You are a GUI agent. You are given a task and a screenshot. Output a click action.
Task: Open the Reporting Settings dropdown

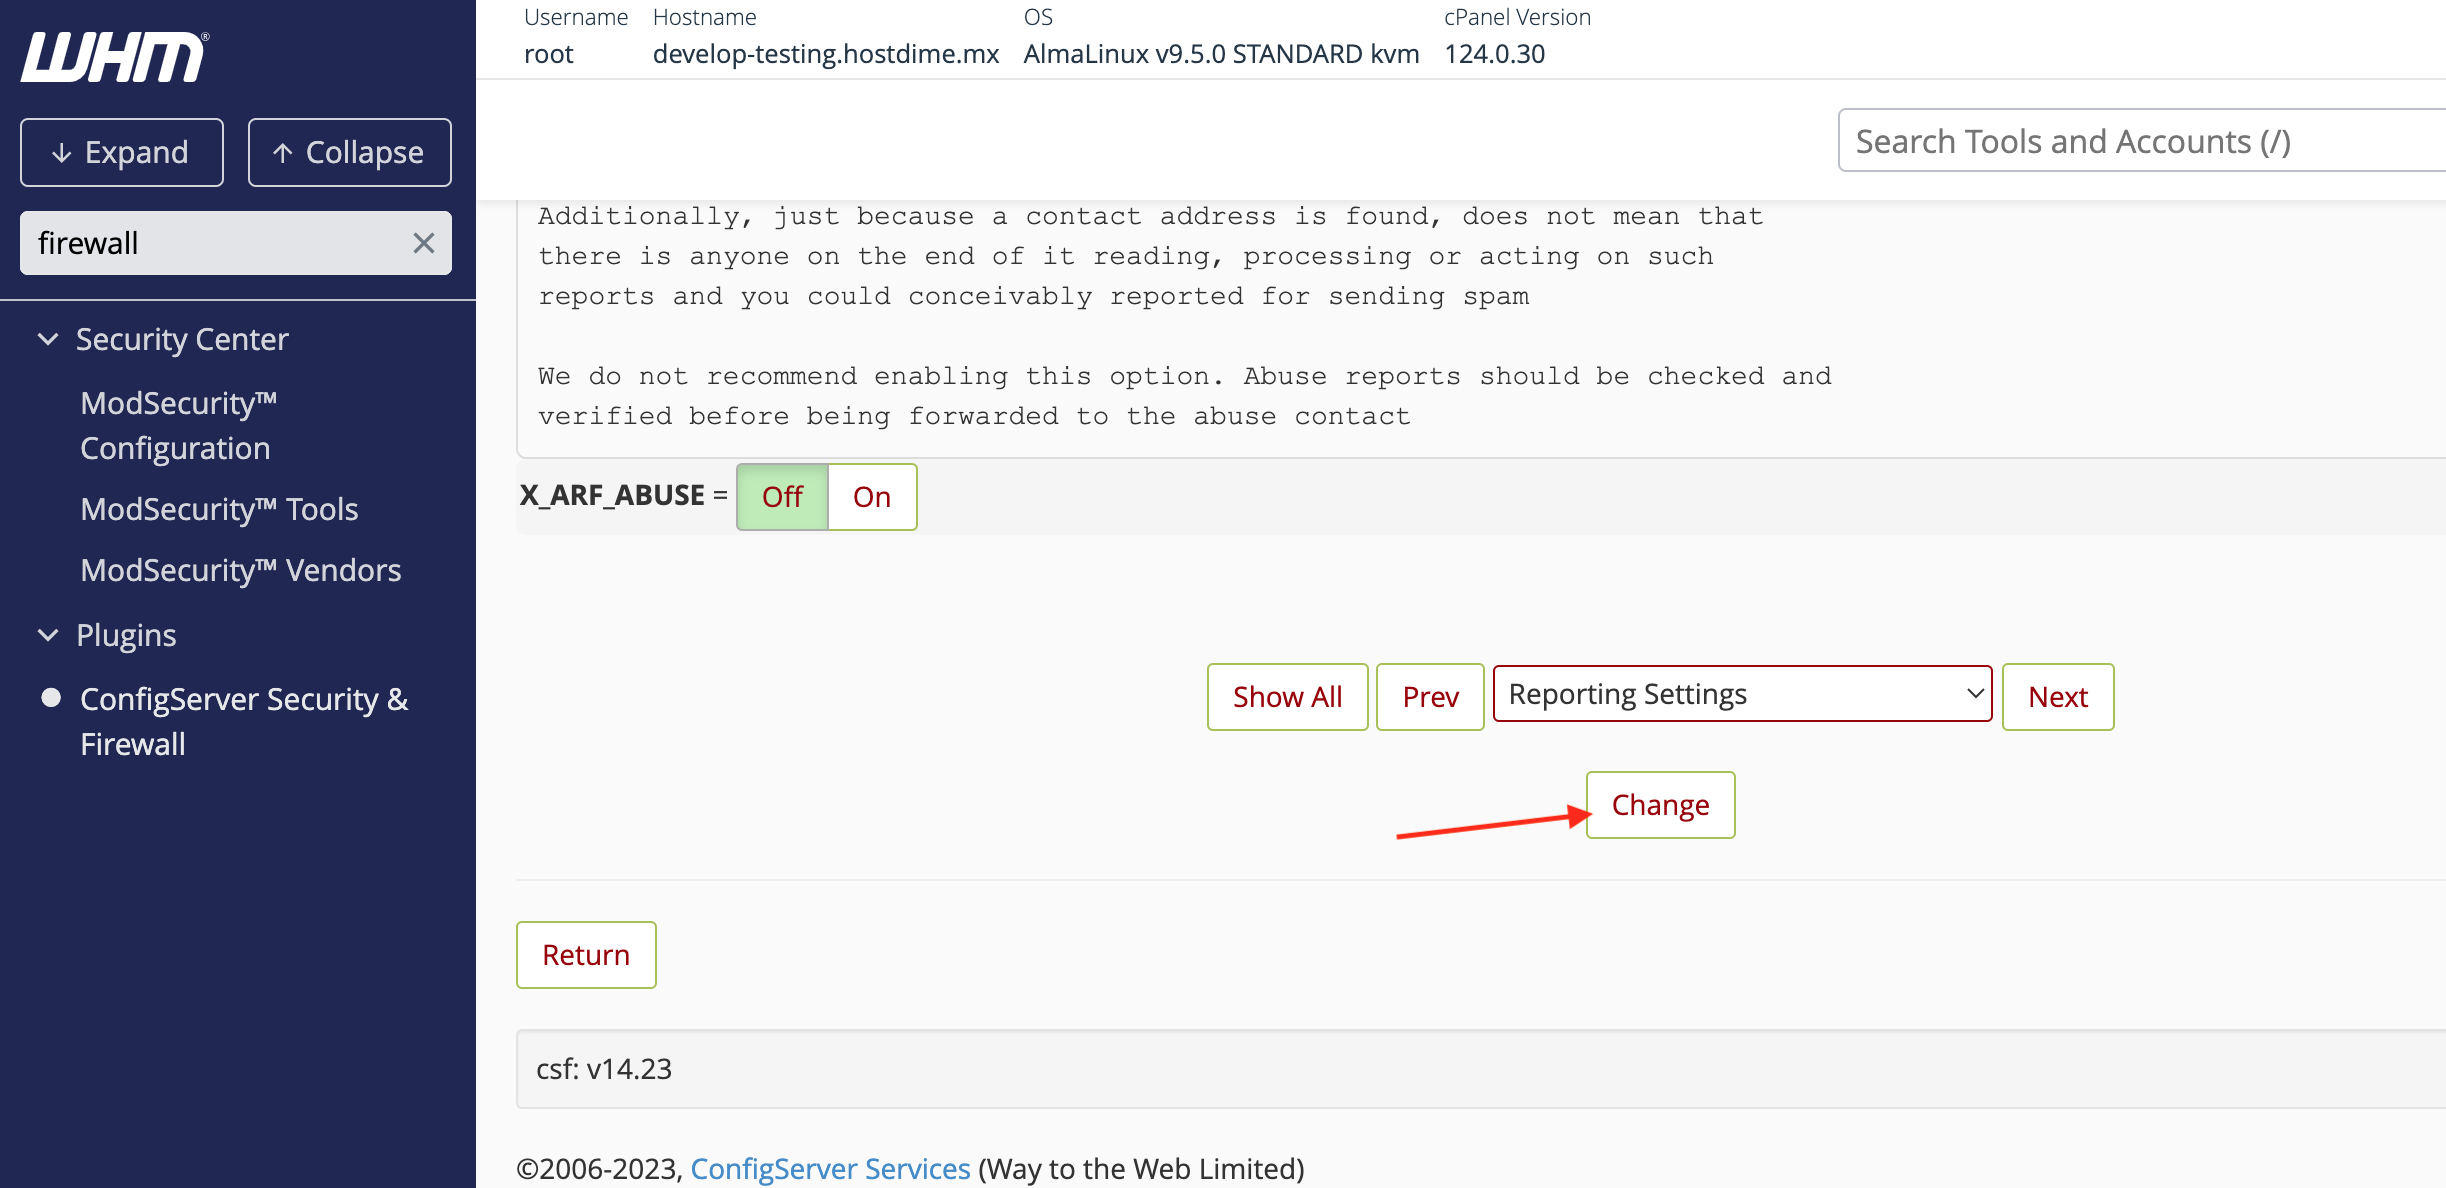[1742, 694]
